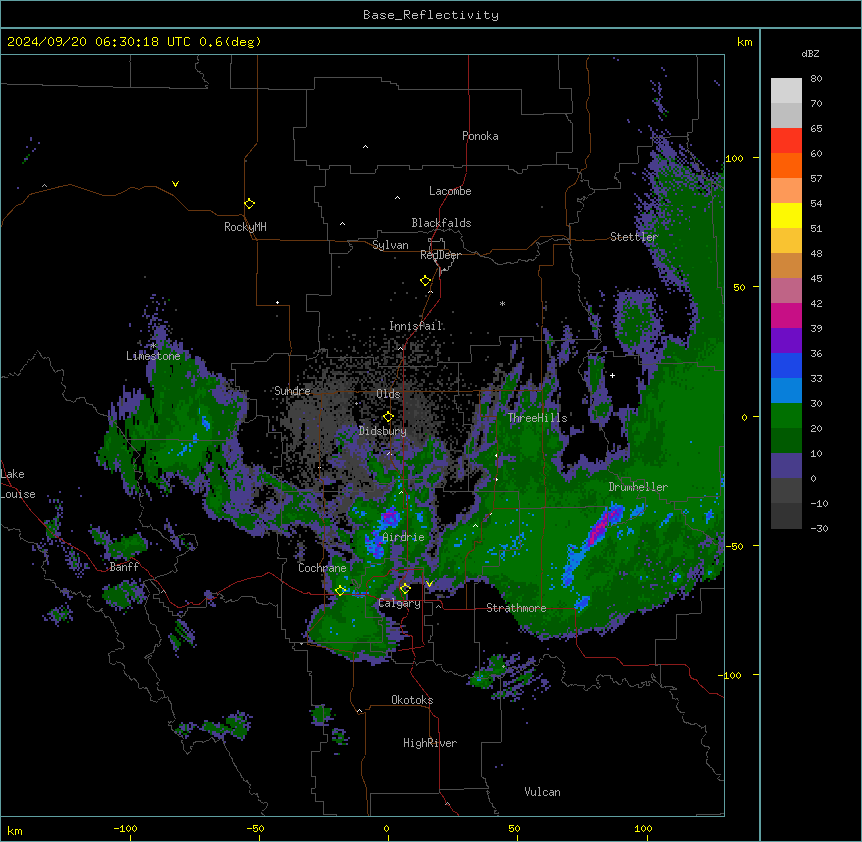The image size is (862, 842).
Task: Select the white 70-80 dBZ legend band
Action: pos(786,91)
